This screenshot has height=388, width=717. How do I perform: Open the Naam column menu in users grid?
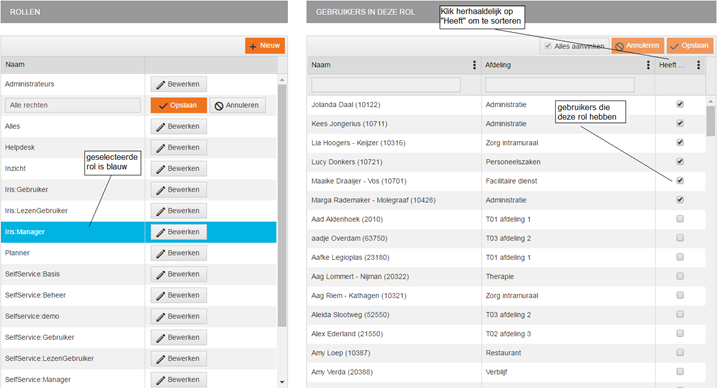pyautogui.click(x=474, y=65)
